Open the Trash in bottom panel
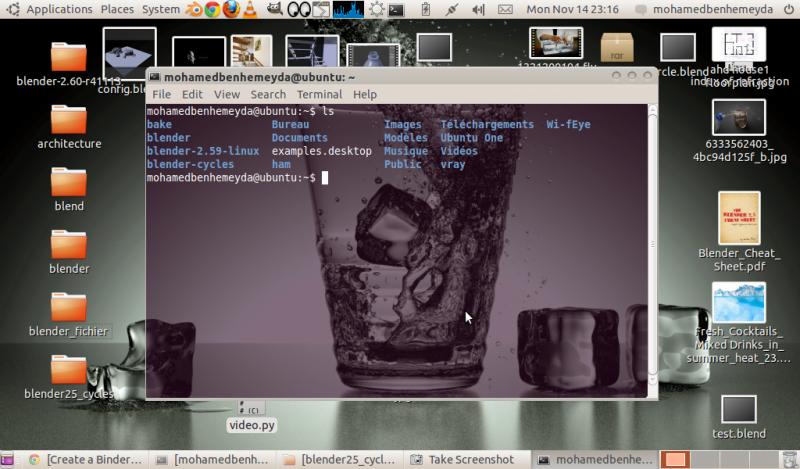Viewport: 800px width, 469px height. [789, 459]
